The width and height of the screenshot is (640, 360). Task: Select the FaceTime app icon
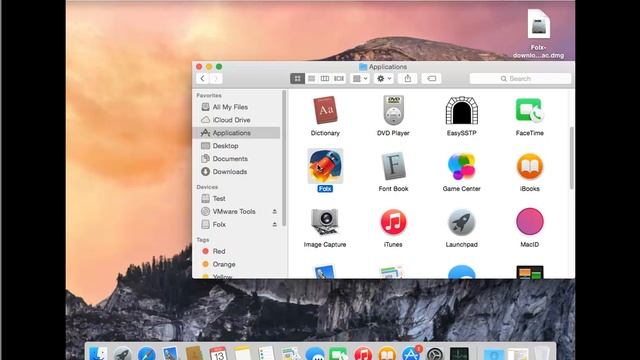[x=529, y=110]
